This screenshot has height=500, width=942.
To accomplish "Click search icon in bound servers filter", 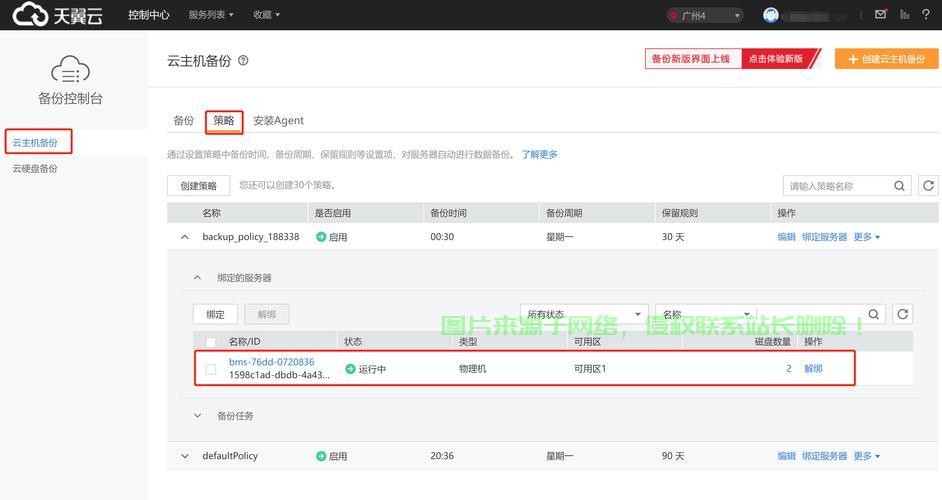I will tap(874, 314).
